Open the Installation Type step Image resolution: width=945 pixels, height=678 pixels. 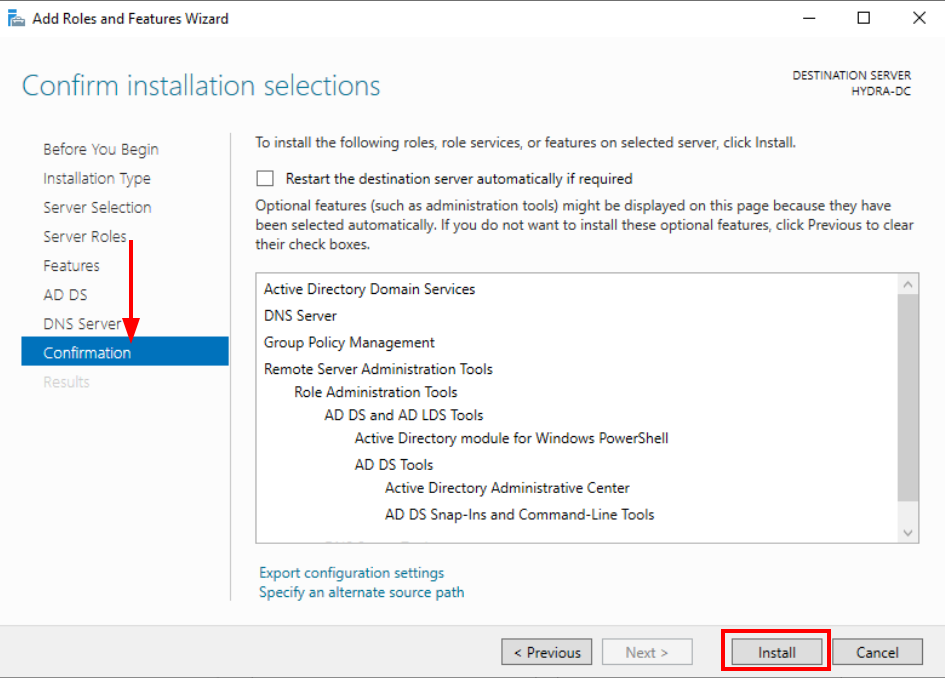[x=97, y=178]
